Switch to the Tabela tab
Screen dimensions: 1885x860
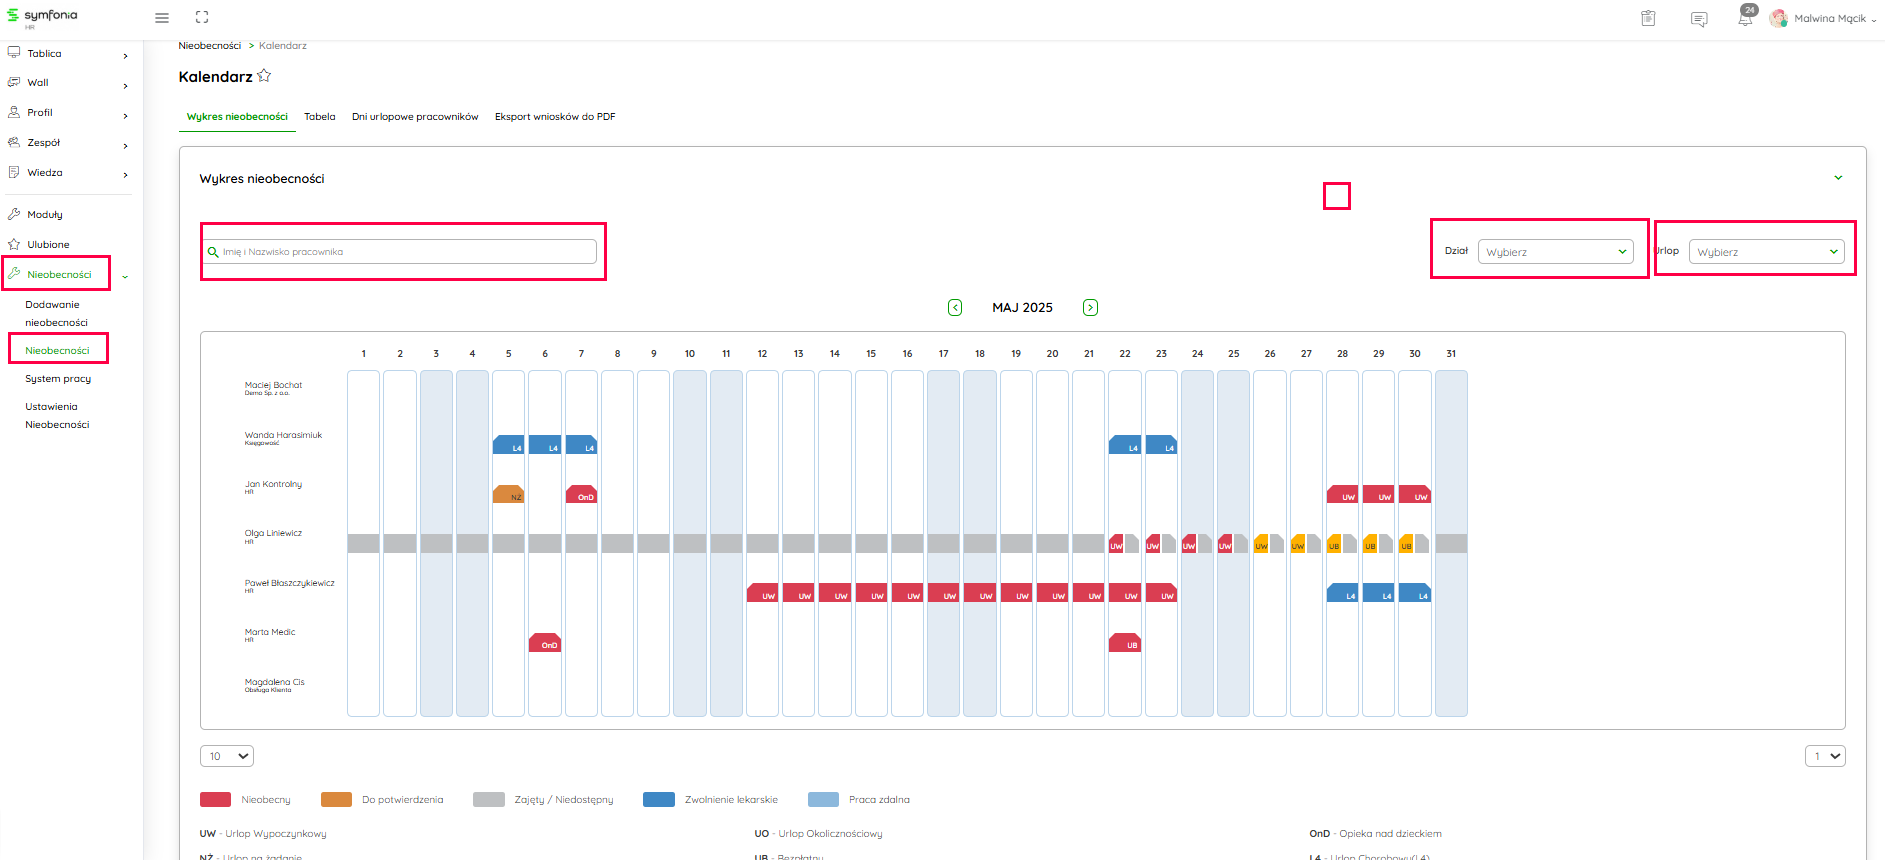pyautogui.click(x=320, y=117)
